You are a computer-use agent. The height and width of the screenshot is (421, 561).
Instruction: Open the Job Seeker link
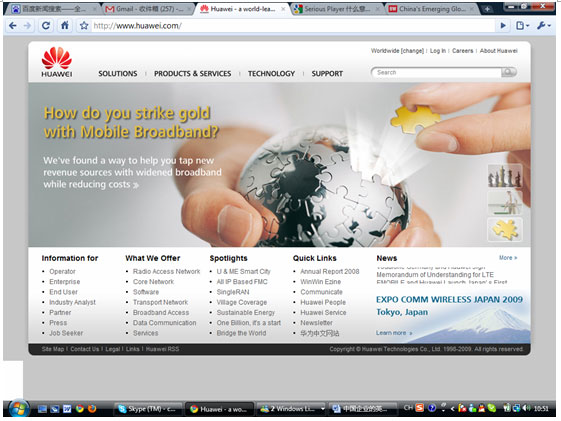click(66, 333)
